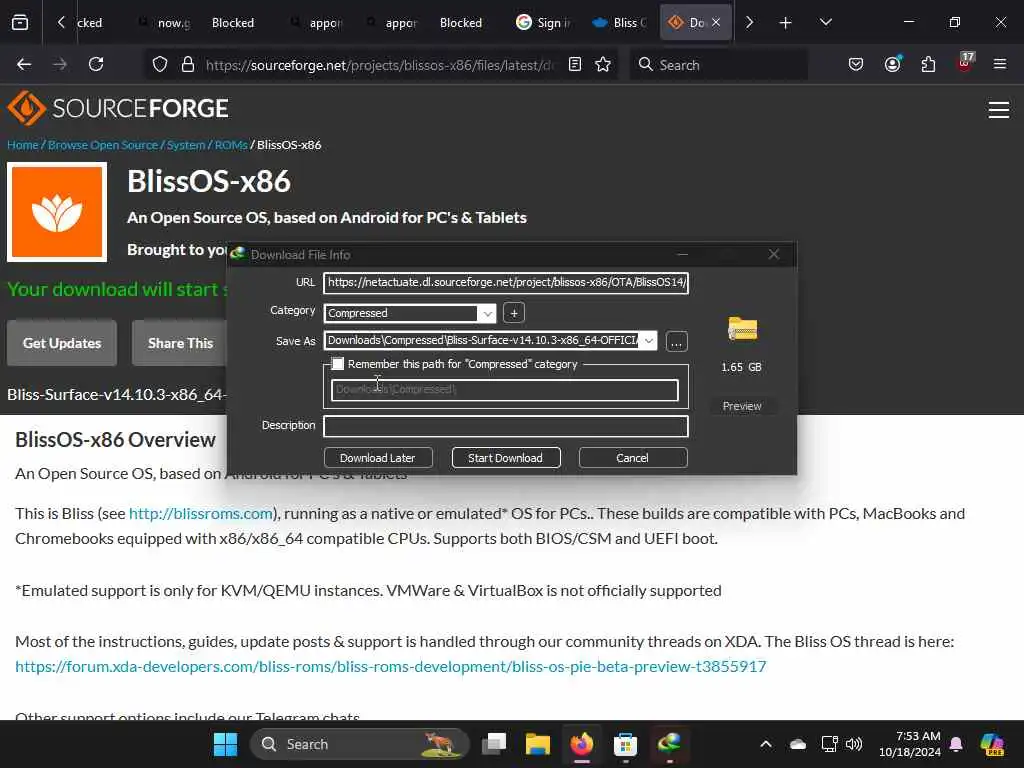The width and height of the screenshot is (1024, 768).
Task: Open the Extensions puzzle icon
Action: tap(928, 64)
